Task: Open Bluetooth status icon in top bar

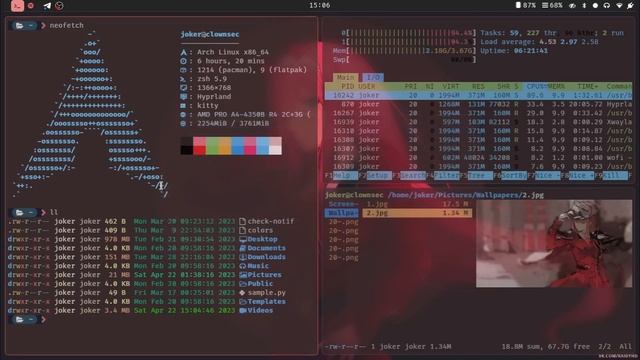Action: pyautogui.click(x=584, y=5)
